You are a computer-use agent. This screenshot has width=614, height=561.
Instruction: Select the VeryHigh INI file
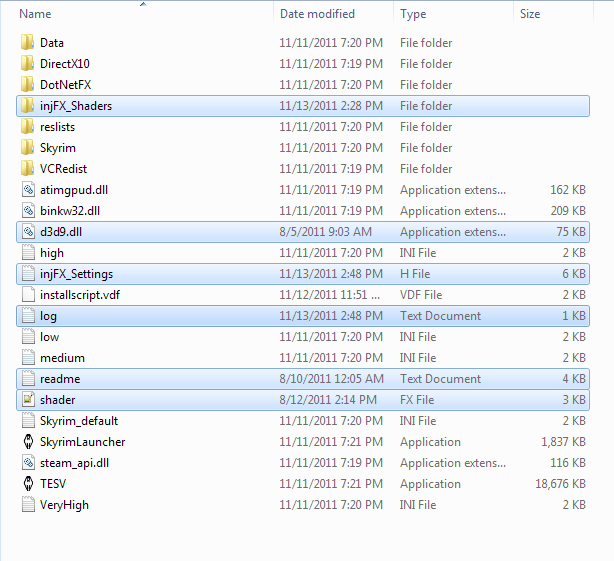[64, 505]
